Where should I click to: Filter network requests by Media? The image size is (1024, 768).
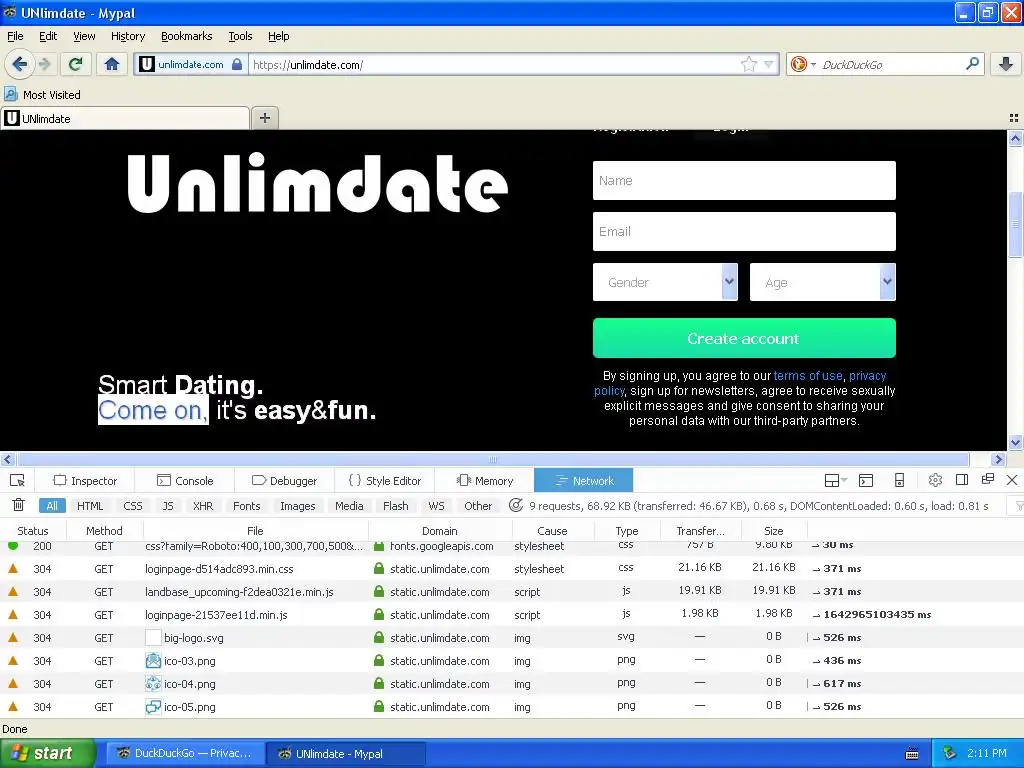[x=349, y=505]
